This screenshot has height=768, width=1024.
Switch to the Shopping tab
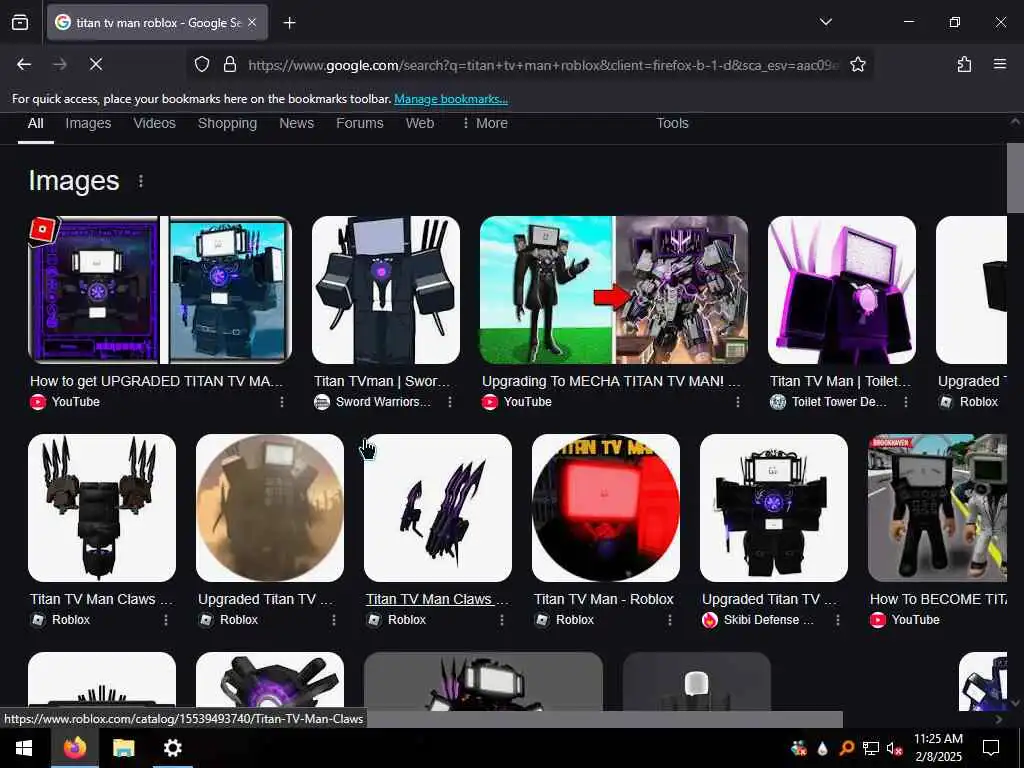pos(227,123)
